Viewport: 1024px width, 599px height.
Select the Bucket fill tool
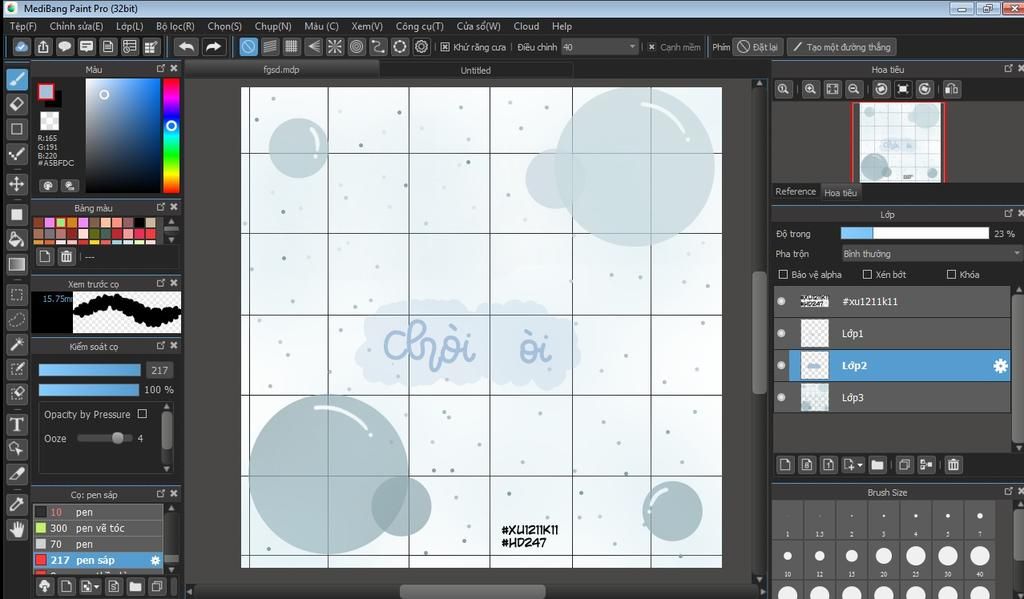(16, 240)
